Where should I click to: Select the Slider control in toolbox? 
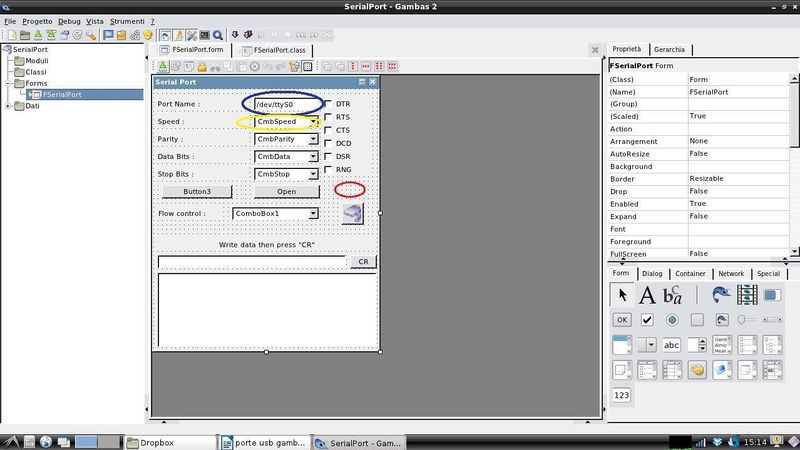coord(747,320)
